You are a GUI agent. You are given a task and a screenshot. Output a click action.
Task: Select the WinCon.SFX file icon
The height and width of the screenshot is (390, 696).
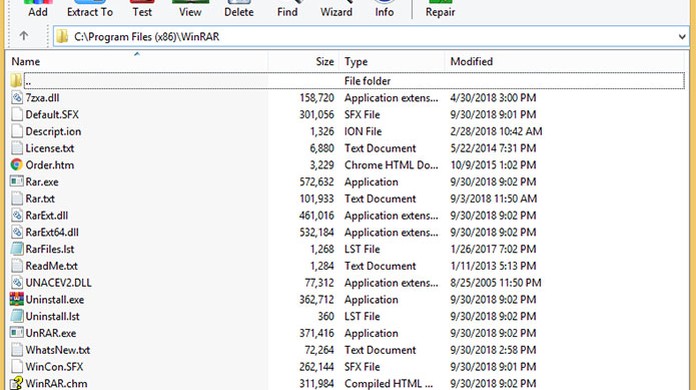17,366
